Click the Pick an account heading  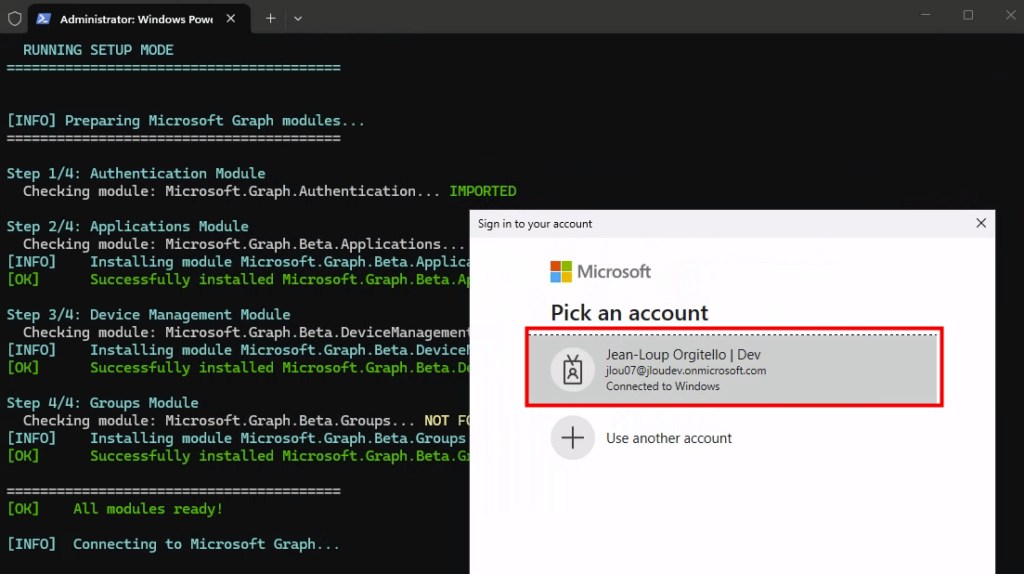[629, 313]
